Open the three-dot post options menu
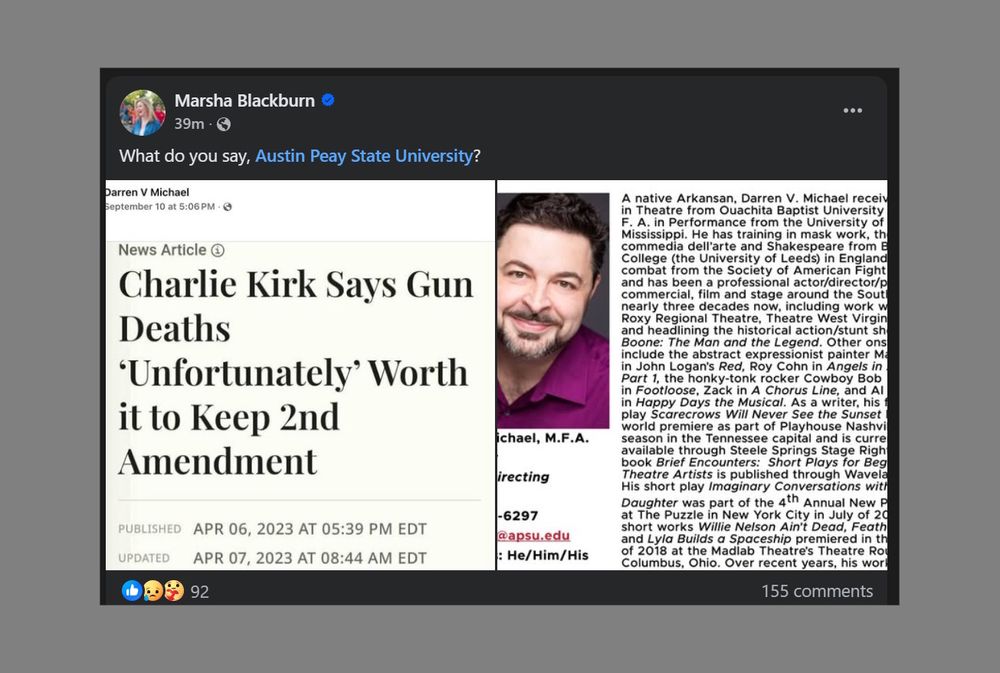This screenshot has height=673, width=1000. [x=852, y=110]
